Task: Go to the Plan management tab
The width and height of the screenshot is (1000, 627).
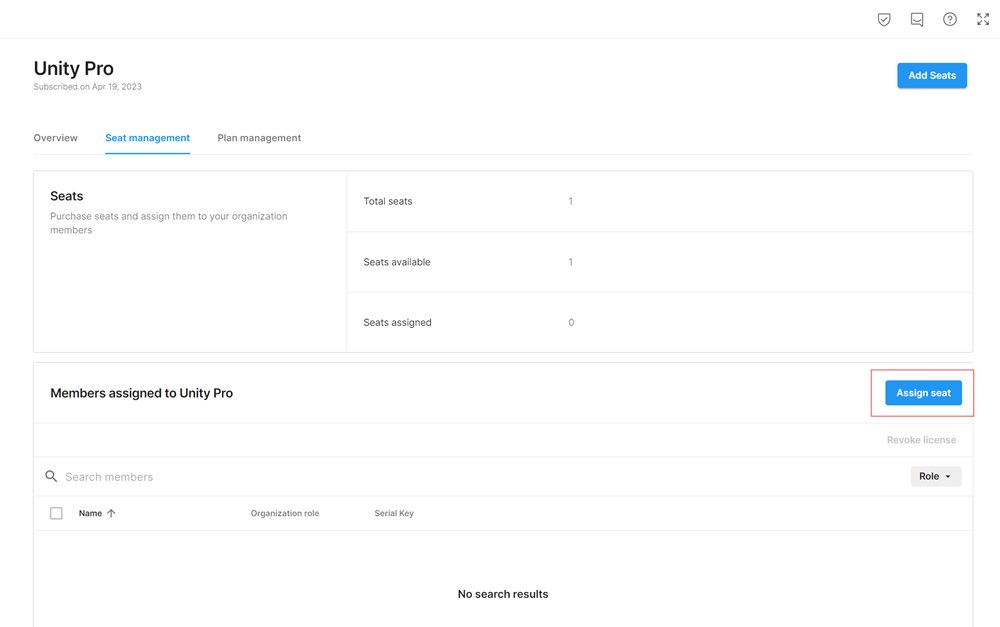Action: [259, 138]
